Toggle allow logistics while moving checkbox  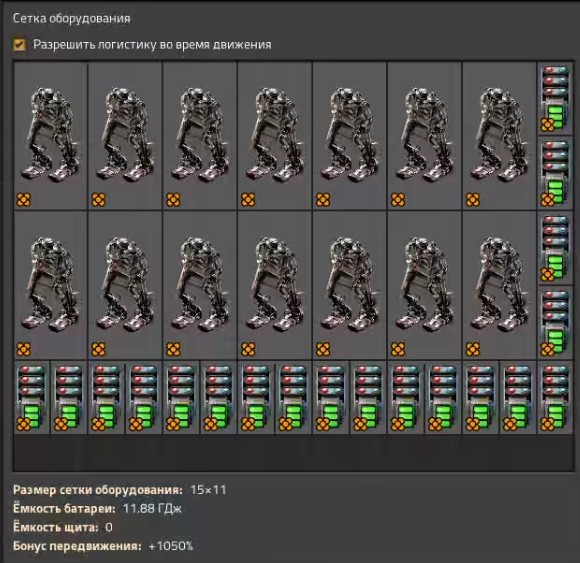19,45
